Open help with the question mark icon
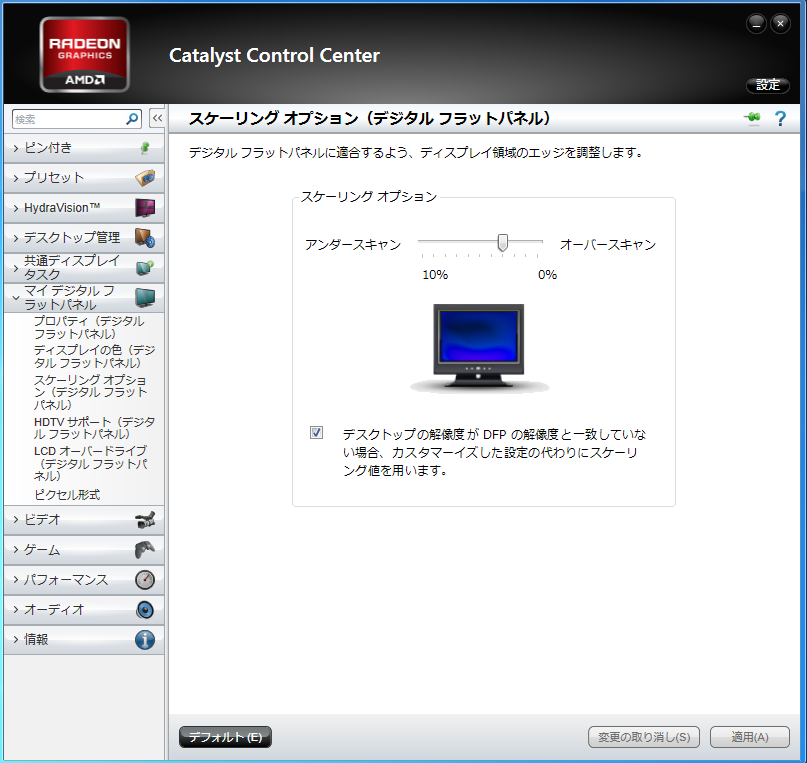The width and height of the screenshot is (807, 763). (780, 119)
